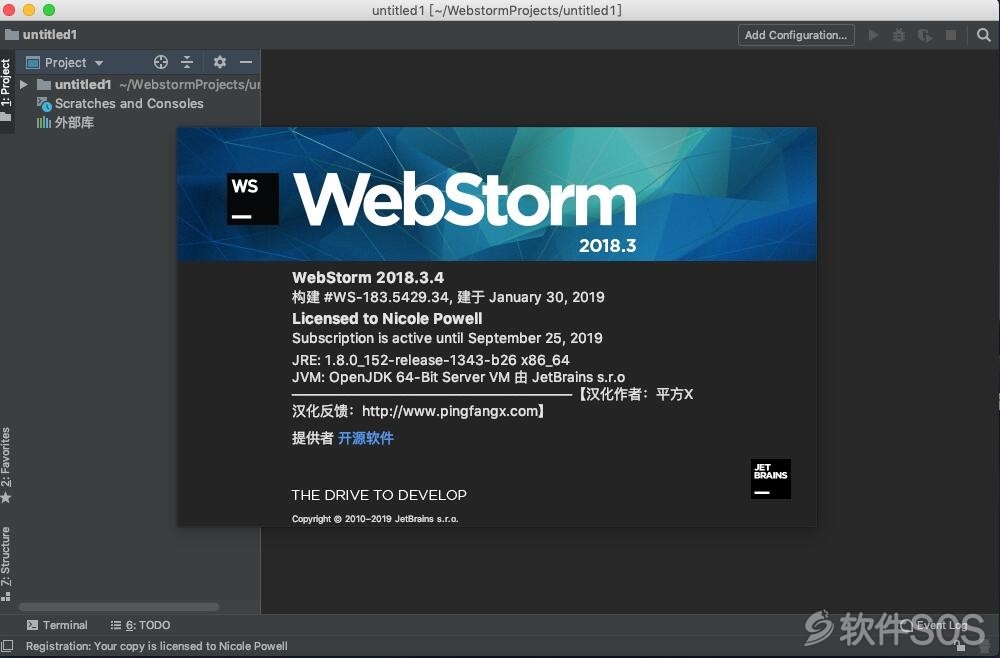
Task: Open the Event Log
Action: click(933, 625)
